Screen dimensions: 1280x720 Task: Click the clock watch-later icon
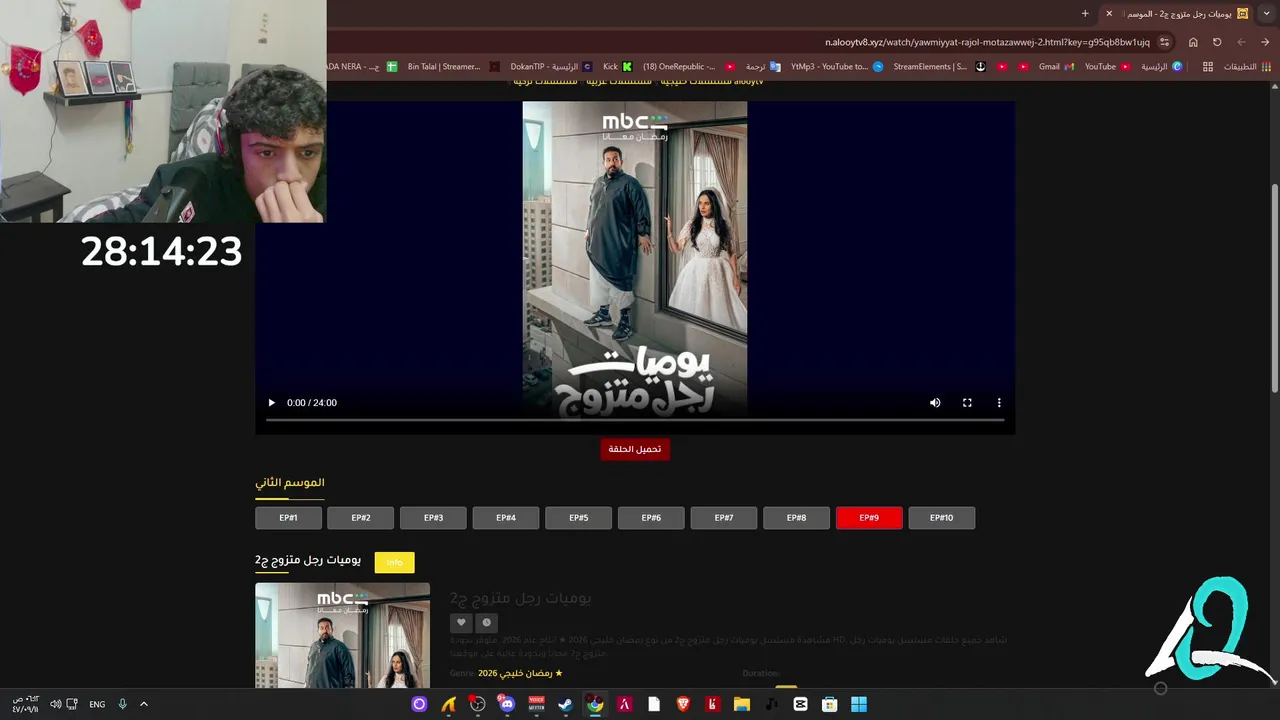pyautogui.click(x=486, y=622)
